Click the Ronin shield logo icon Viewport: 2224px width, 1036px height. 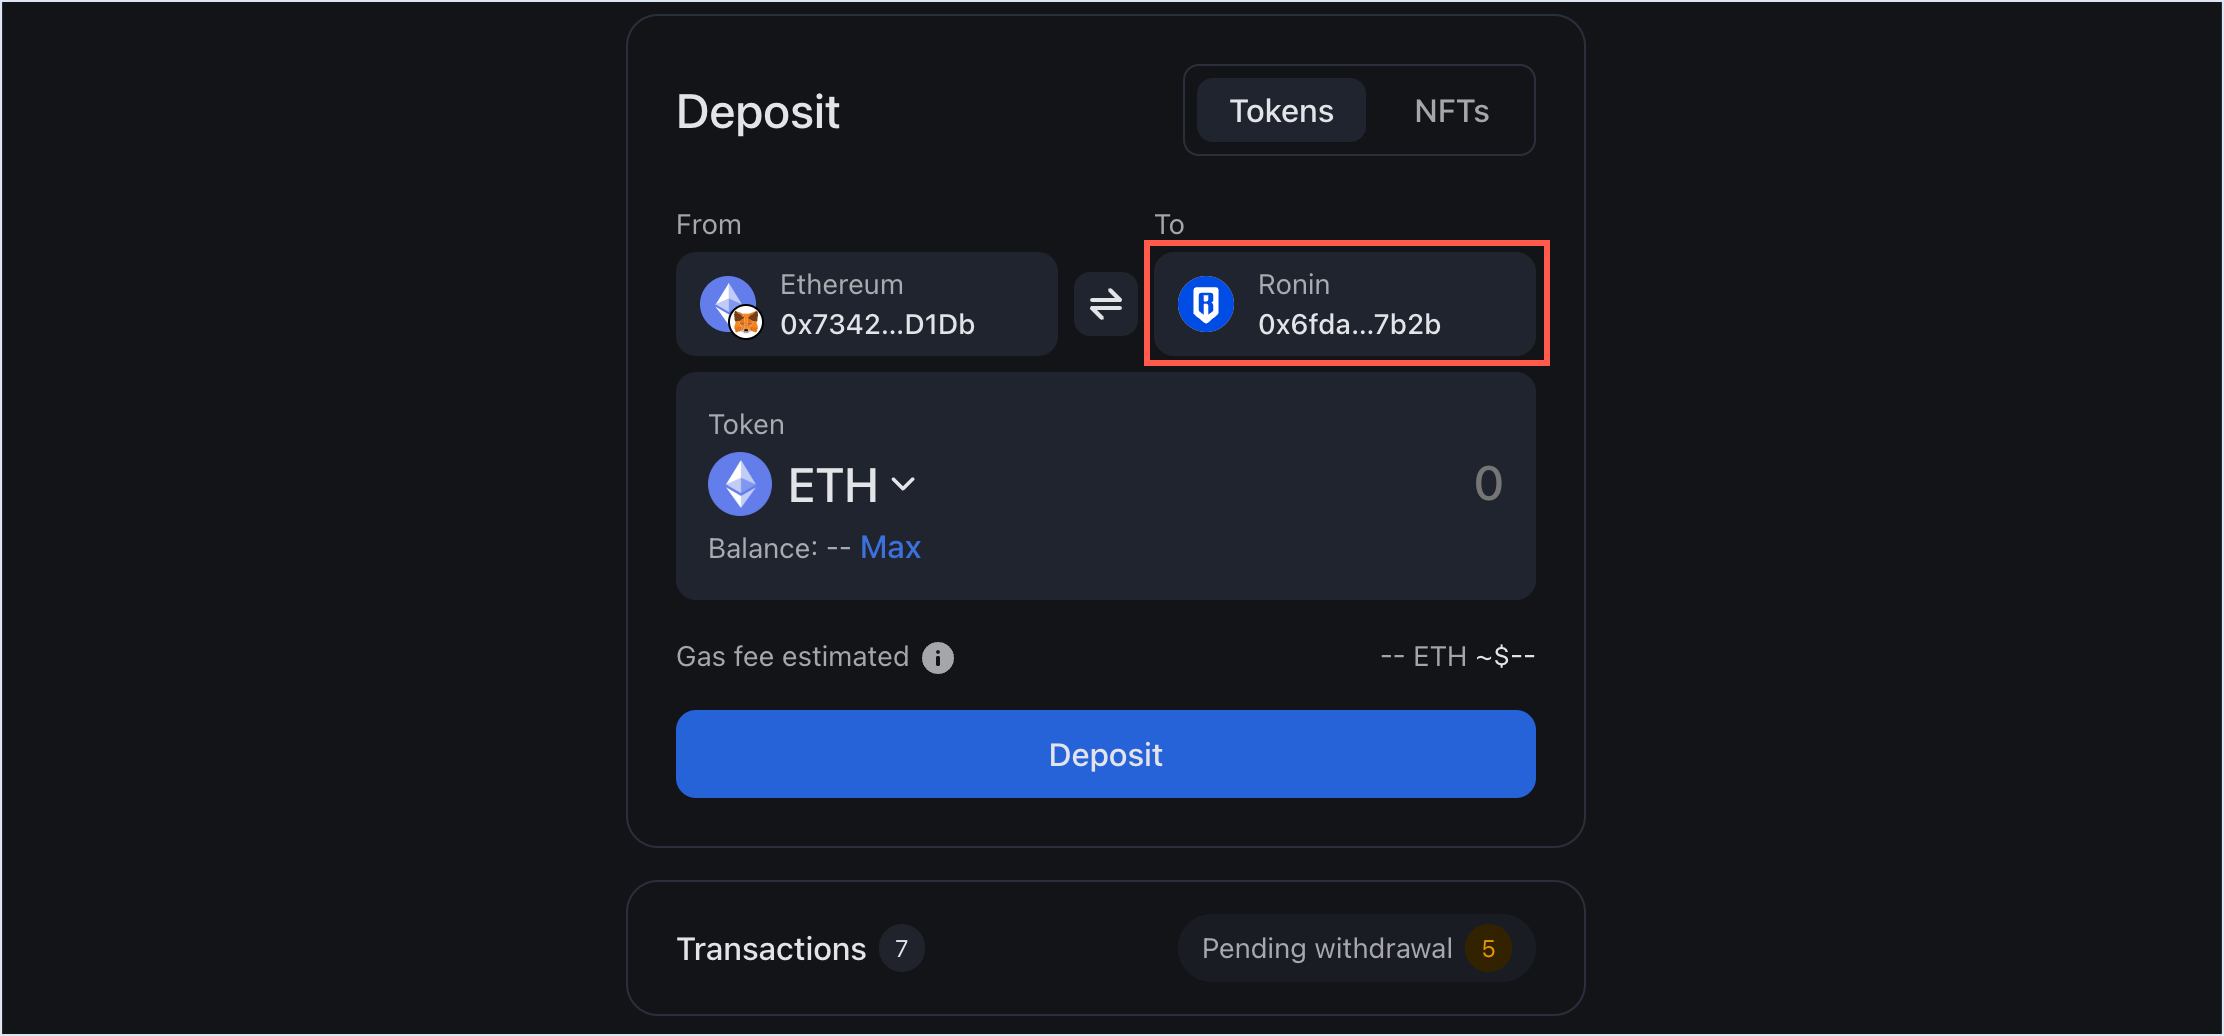pos(1207,303)
